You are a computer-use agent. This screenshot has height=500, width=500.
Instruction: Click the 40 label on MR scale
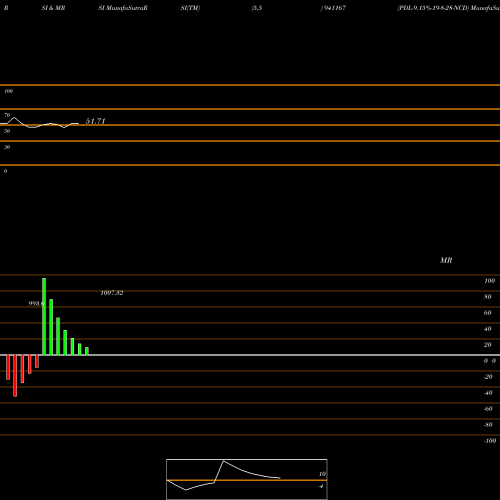click(x=488, y=329)
